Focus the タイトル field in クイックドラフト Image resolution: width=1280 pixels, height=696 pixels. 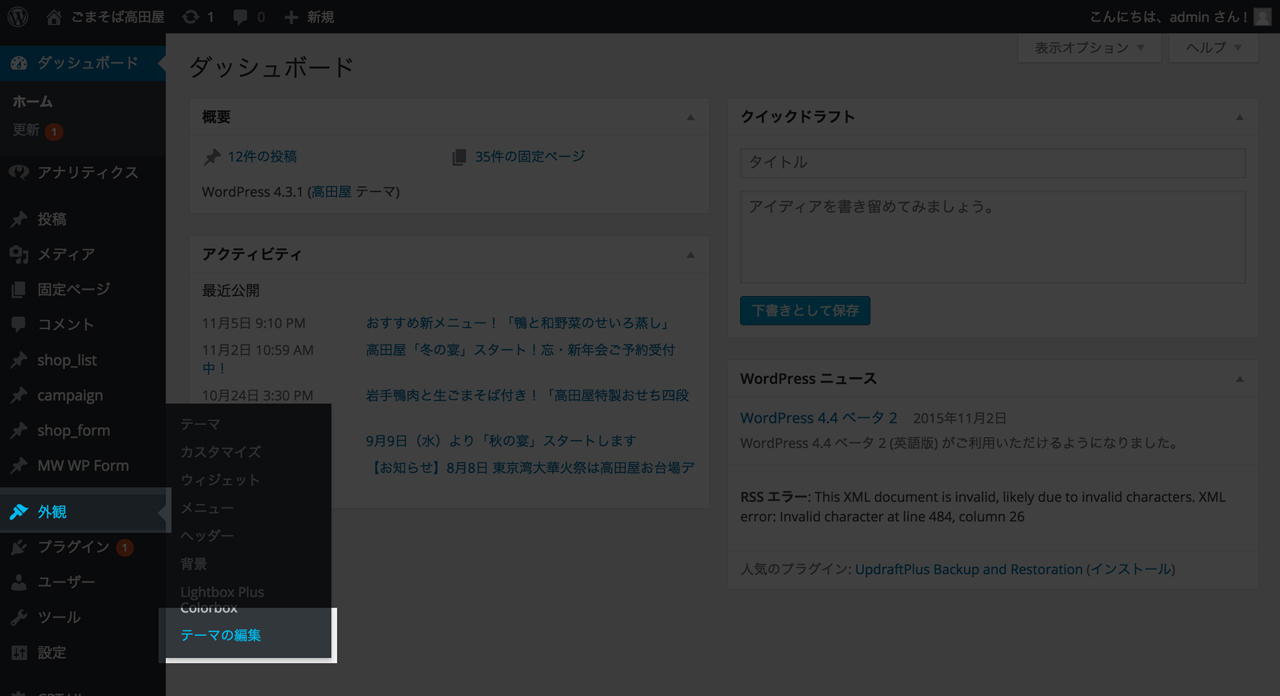pyautogui.click(x=993, y=162)
